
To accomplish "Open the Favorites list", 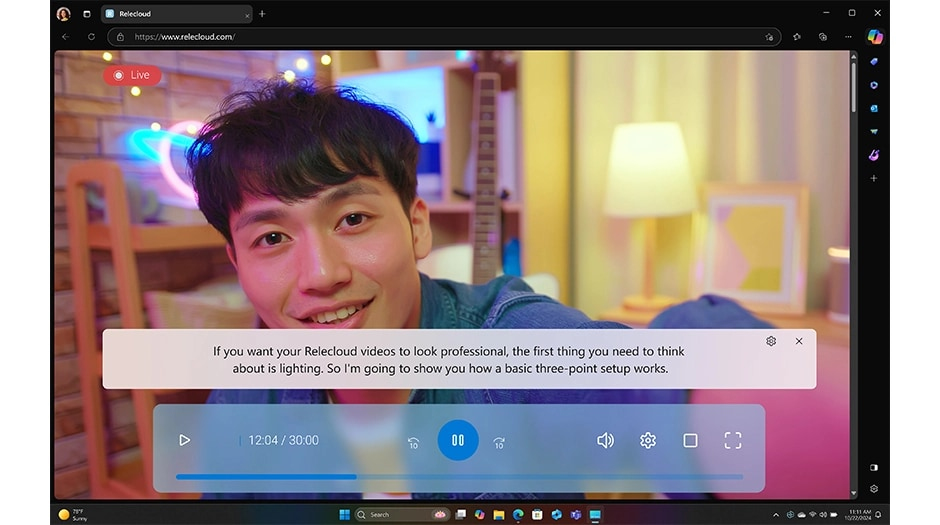I will 797,37.
